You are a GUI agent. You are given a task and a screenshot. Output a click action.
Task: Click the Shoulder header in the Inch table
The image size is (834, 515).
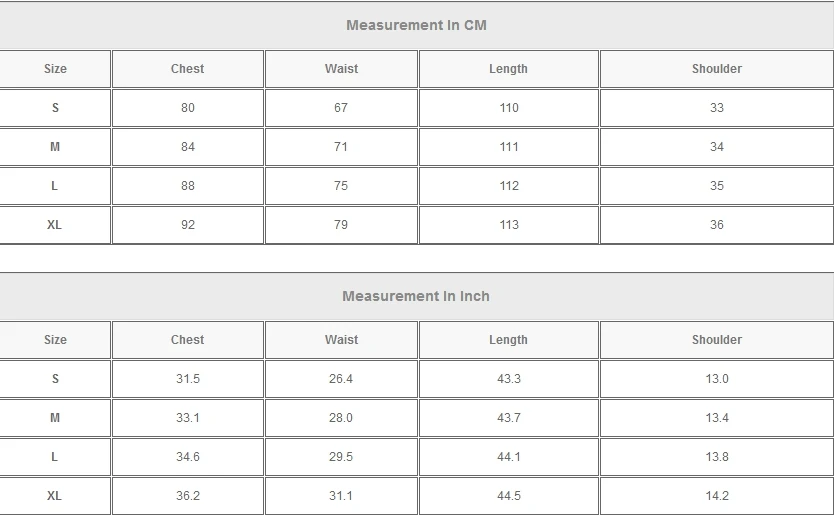tap(716, 340)
